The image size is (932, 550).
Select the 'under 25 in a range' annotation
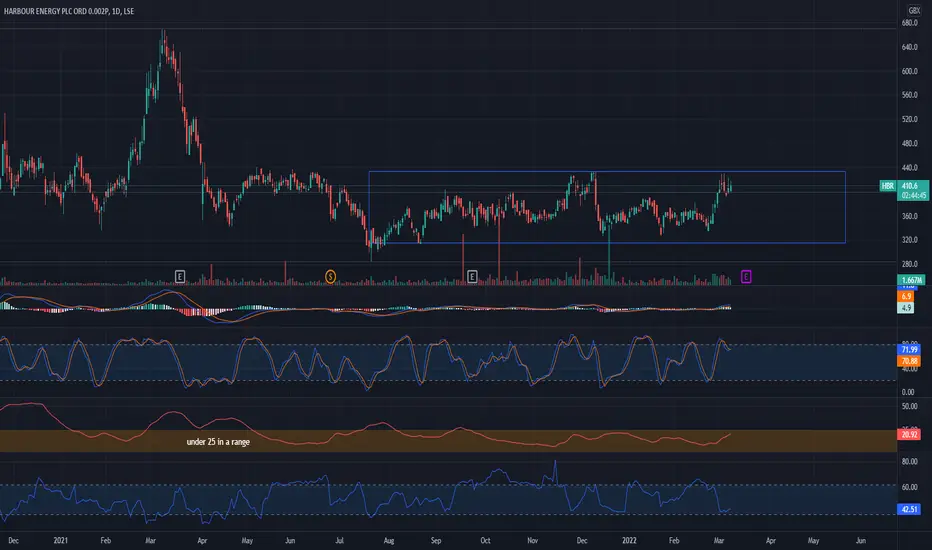tap(218, 442)
